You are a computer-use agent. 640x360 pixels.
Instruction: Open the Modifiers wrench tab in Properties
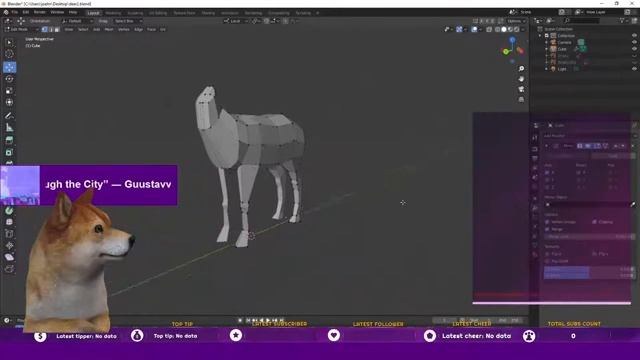[535, 208]
